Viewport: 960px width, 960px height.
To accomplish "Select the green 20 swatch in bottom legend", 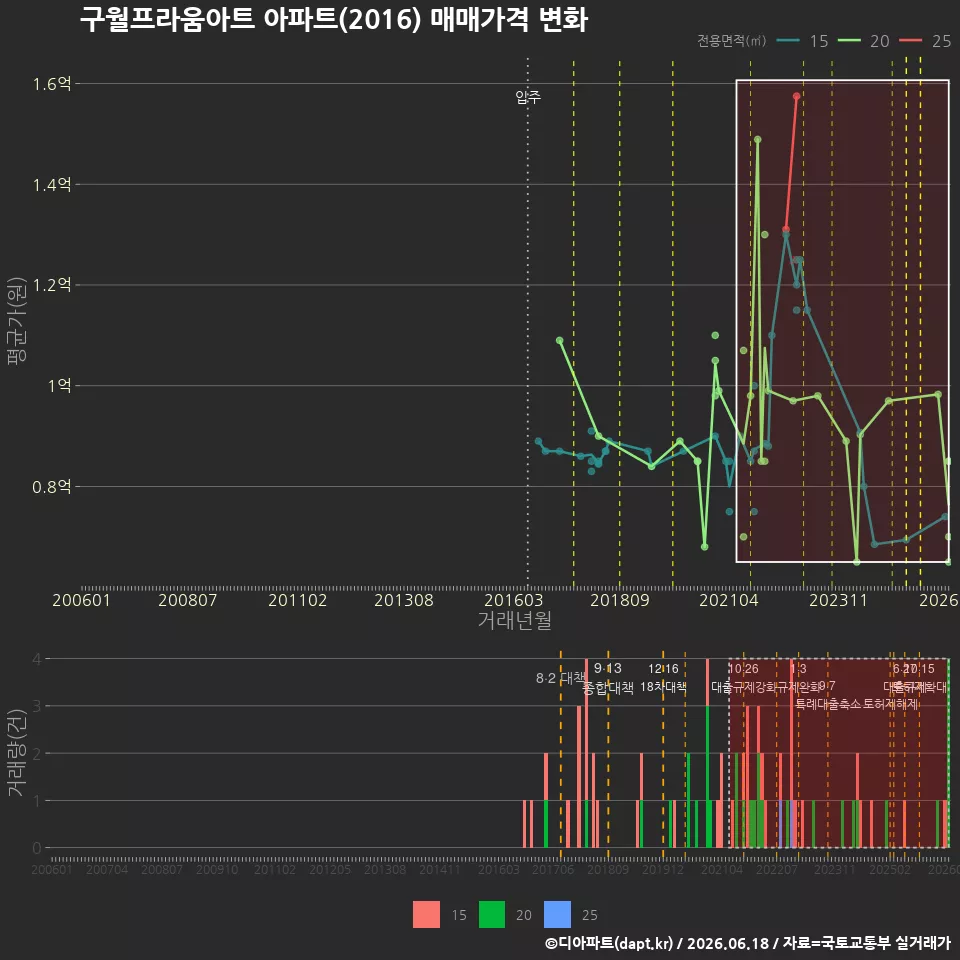I will pos(492,914).
